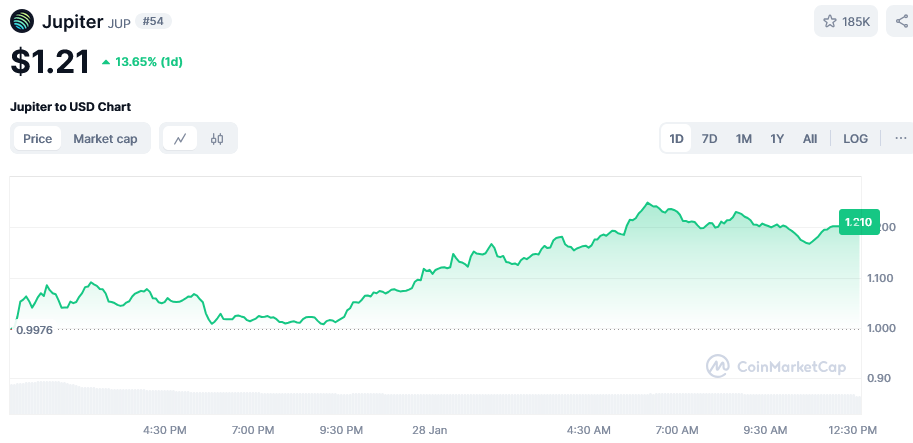Click the #54 rank badge
The height and width of the screenshot is (443, 913).
tap(153, 22)
